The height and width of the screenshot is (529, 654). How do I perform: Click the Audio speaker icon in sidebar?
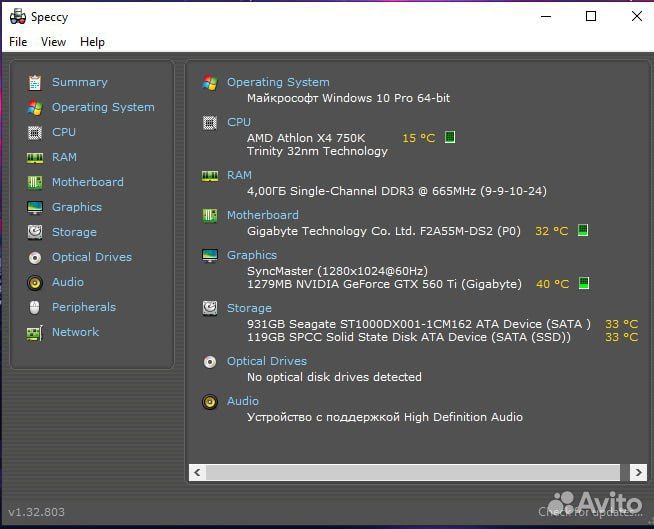click(35, 283)
